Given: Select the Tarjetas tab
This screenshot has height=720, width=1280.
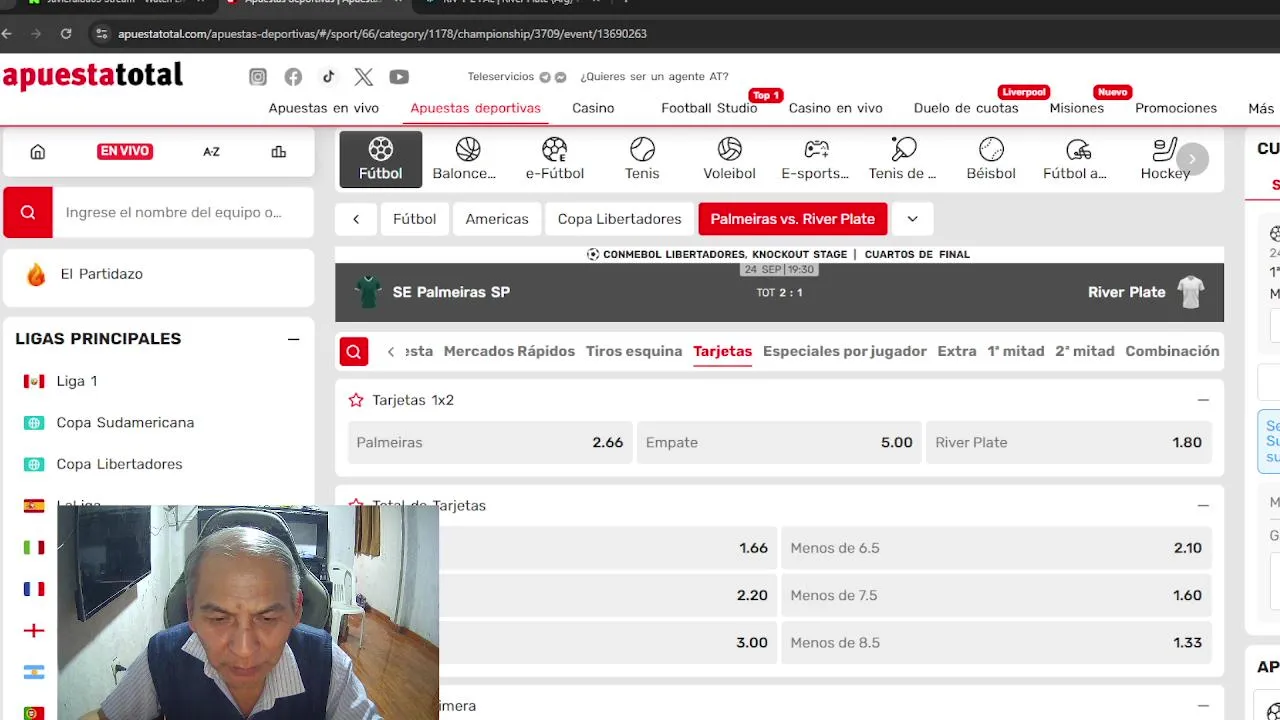Looking at the screenshot, I should tap(722, 351).
